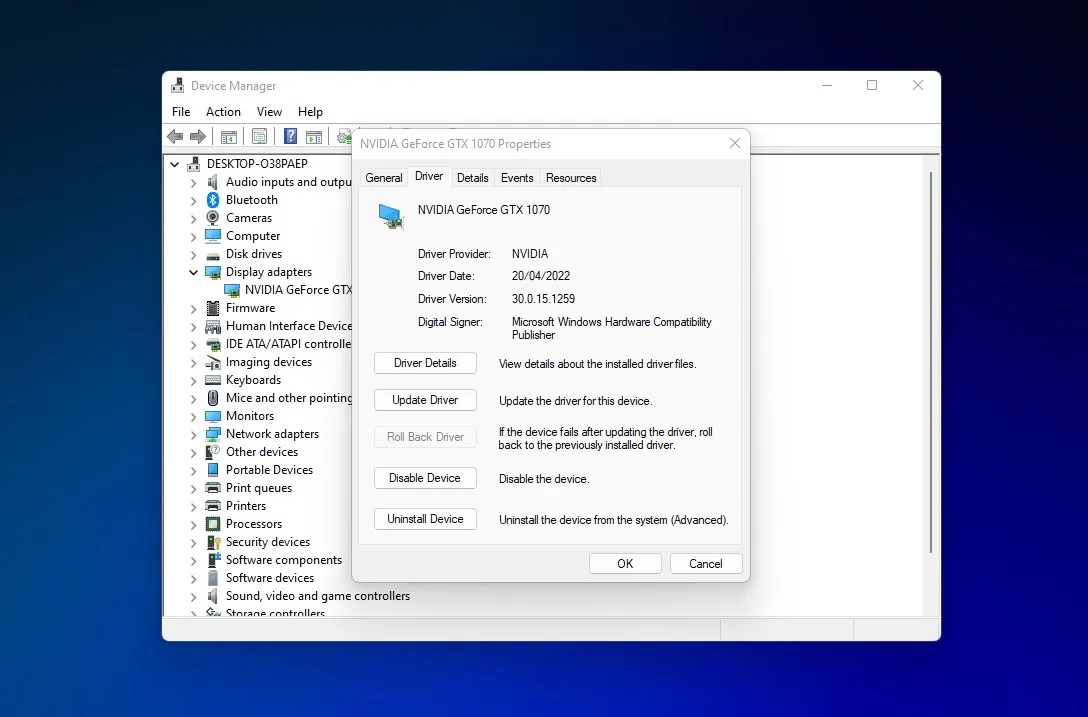Click the bottom horizontal scrollbar of Device Manager
The image size is (1088, 717).
440,630
